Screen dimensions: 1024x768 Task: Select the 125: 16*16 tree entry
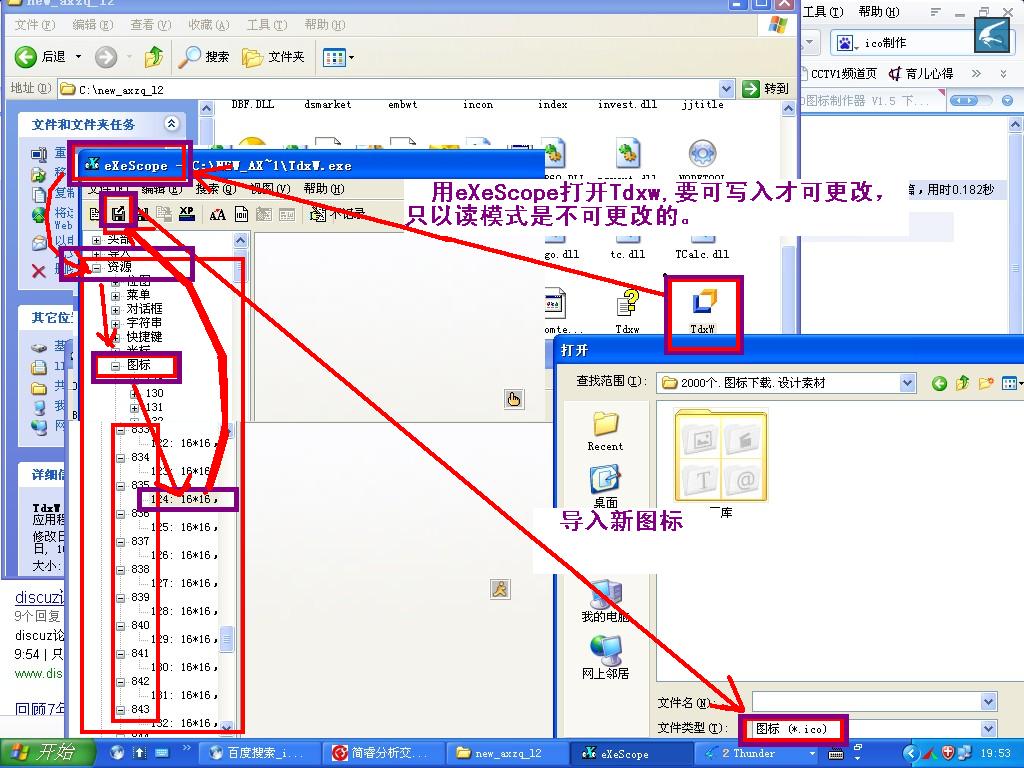pos(184,527)
